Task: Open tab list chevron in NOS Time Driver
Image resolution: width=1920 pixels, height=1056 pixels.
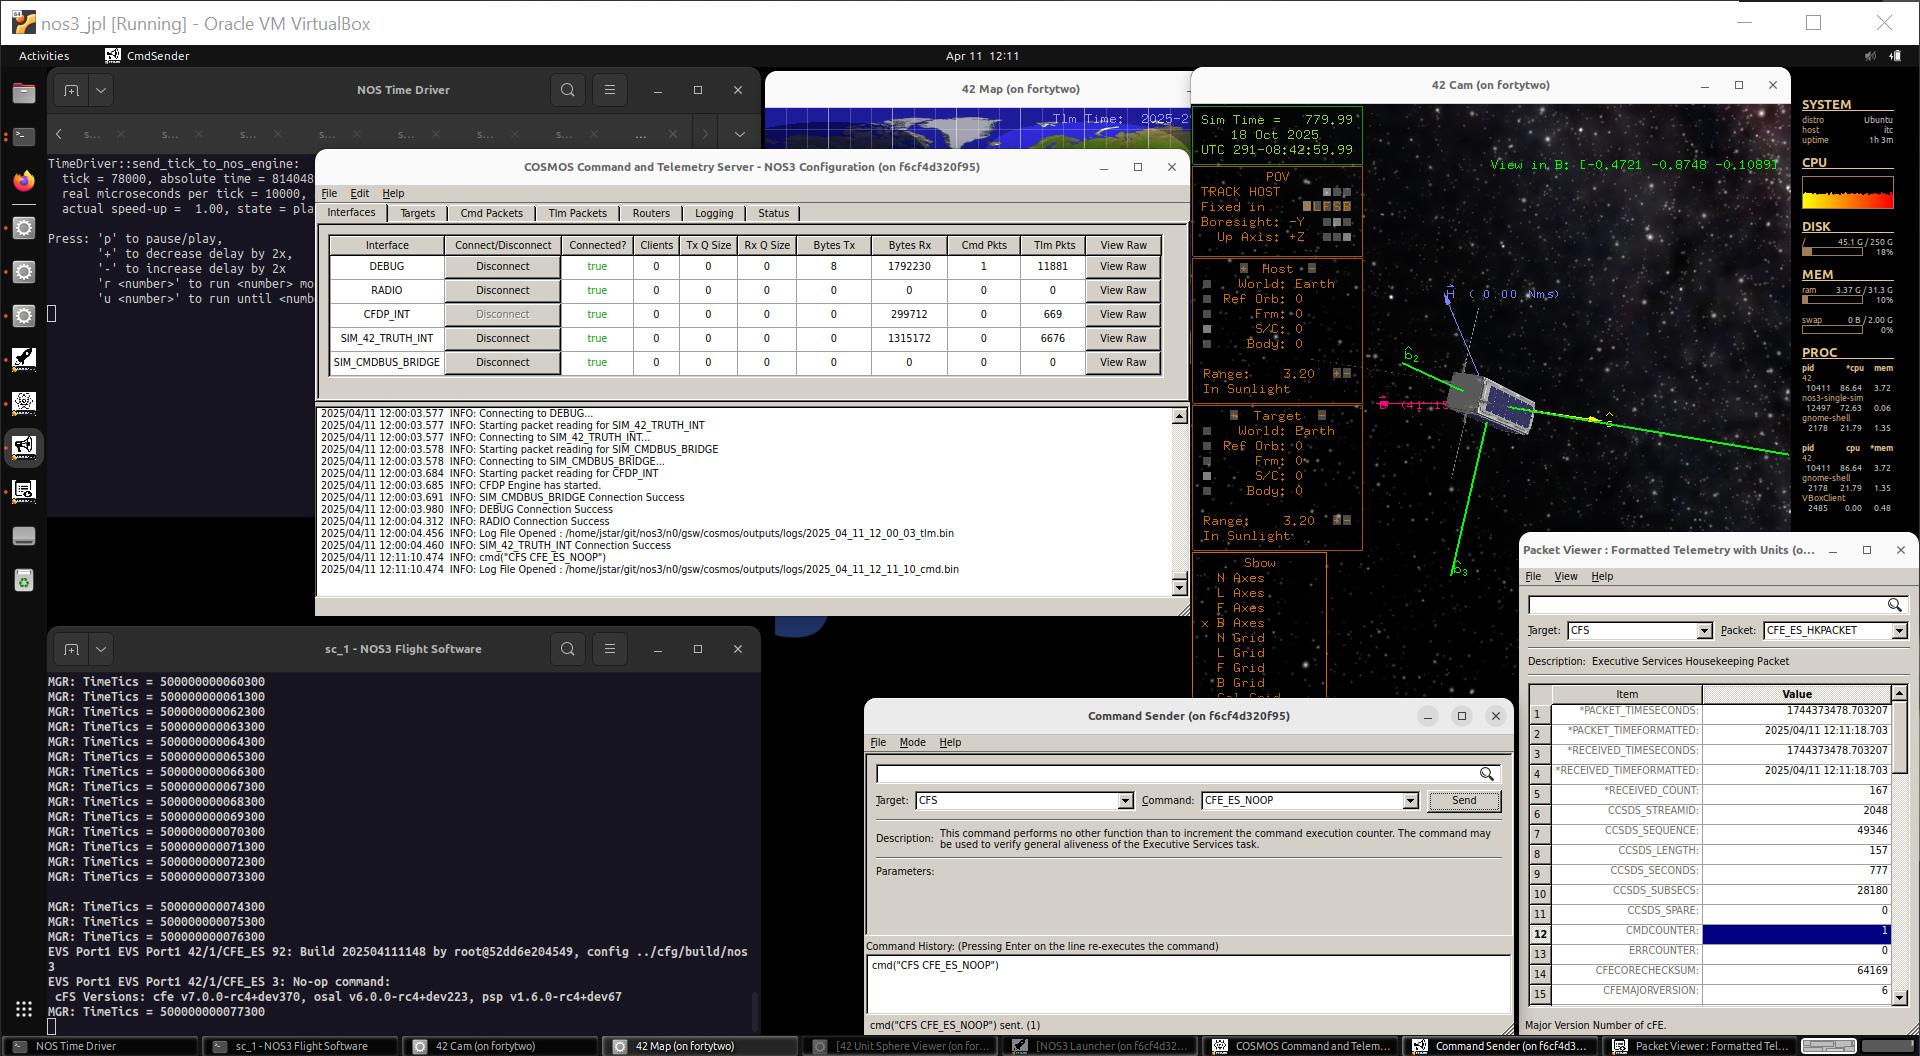Action: click(739, 134)
